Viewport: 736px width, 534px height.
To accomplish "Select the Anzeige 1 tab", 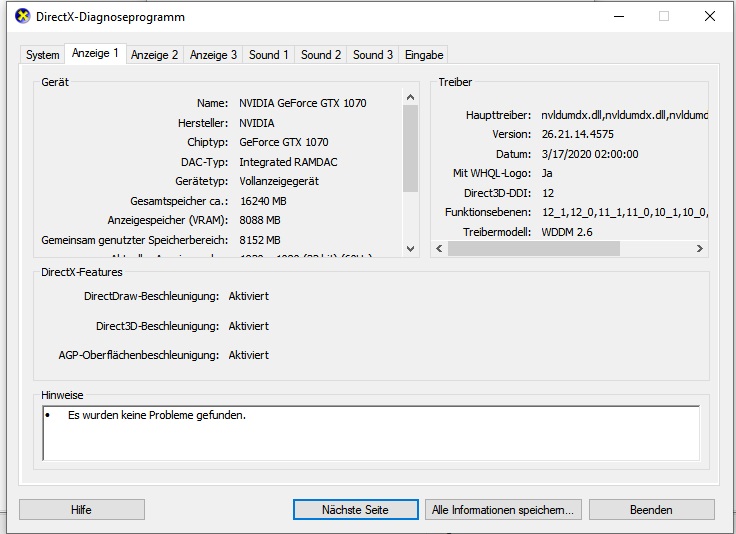I will point(95,53).
